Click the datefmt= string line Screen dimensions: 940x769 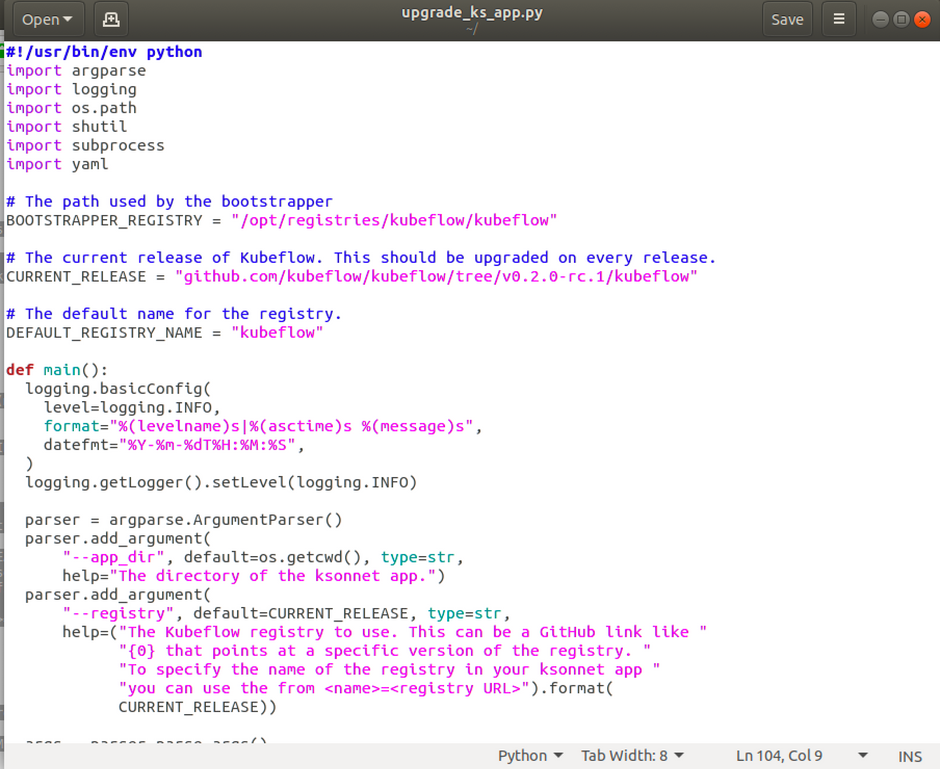coord(174,445)
